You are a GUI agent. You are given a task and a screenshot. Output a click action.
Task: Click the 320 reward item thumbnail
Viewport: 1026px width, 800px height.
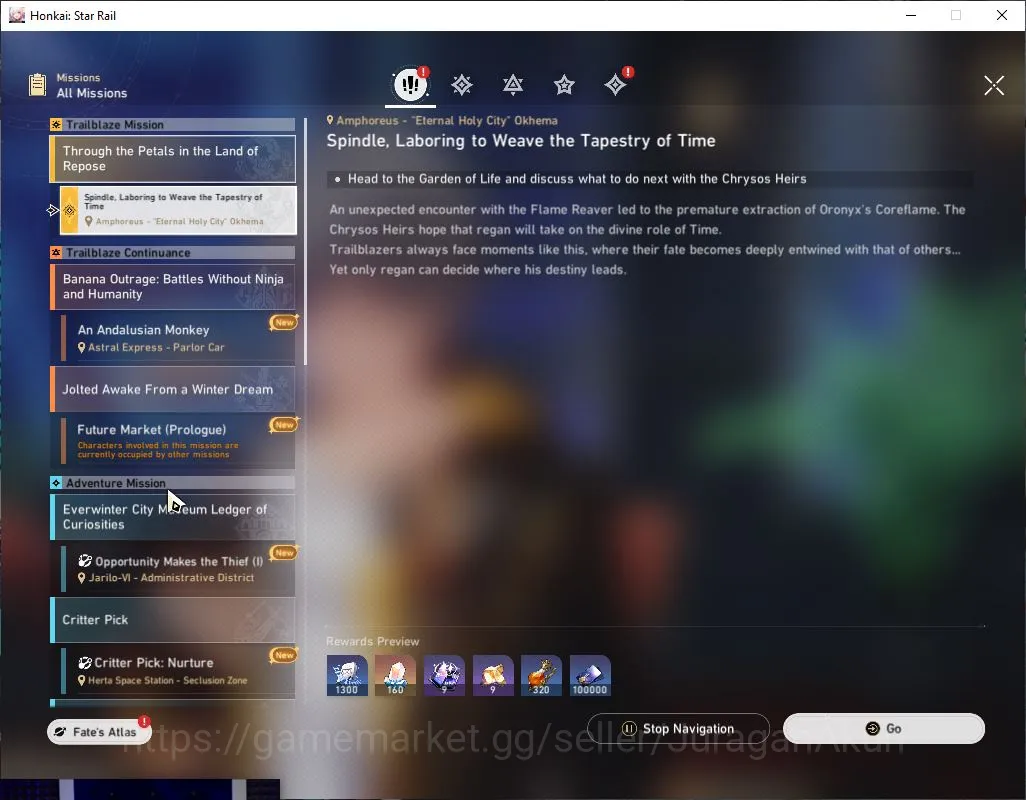(x=541, y=675)
